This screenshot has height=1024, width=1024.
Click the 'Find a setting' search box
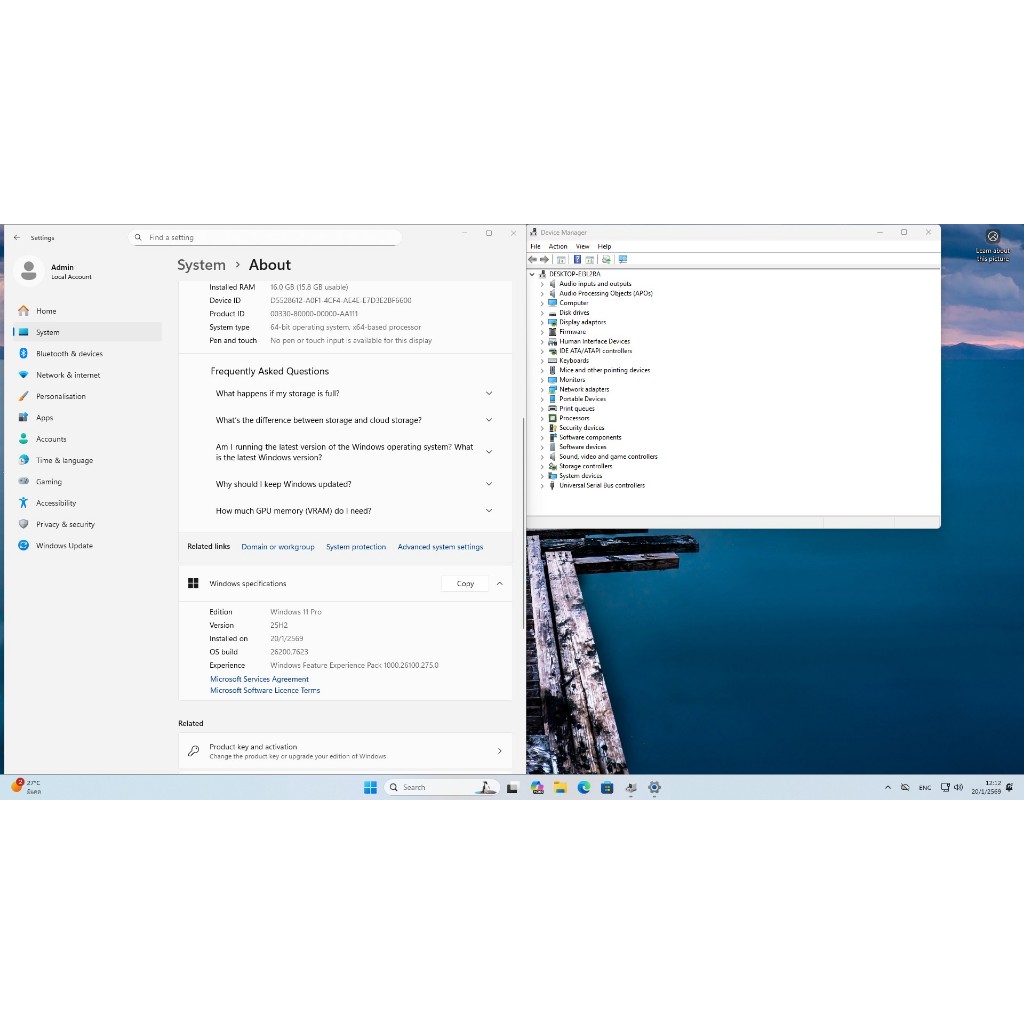(268, 238)
